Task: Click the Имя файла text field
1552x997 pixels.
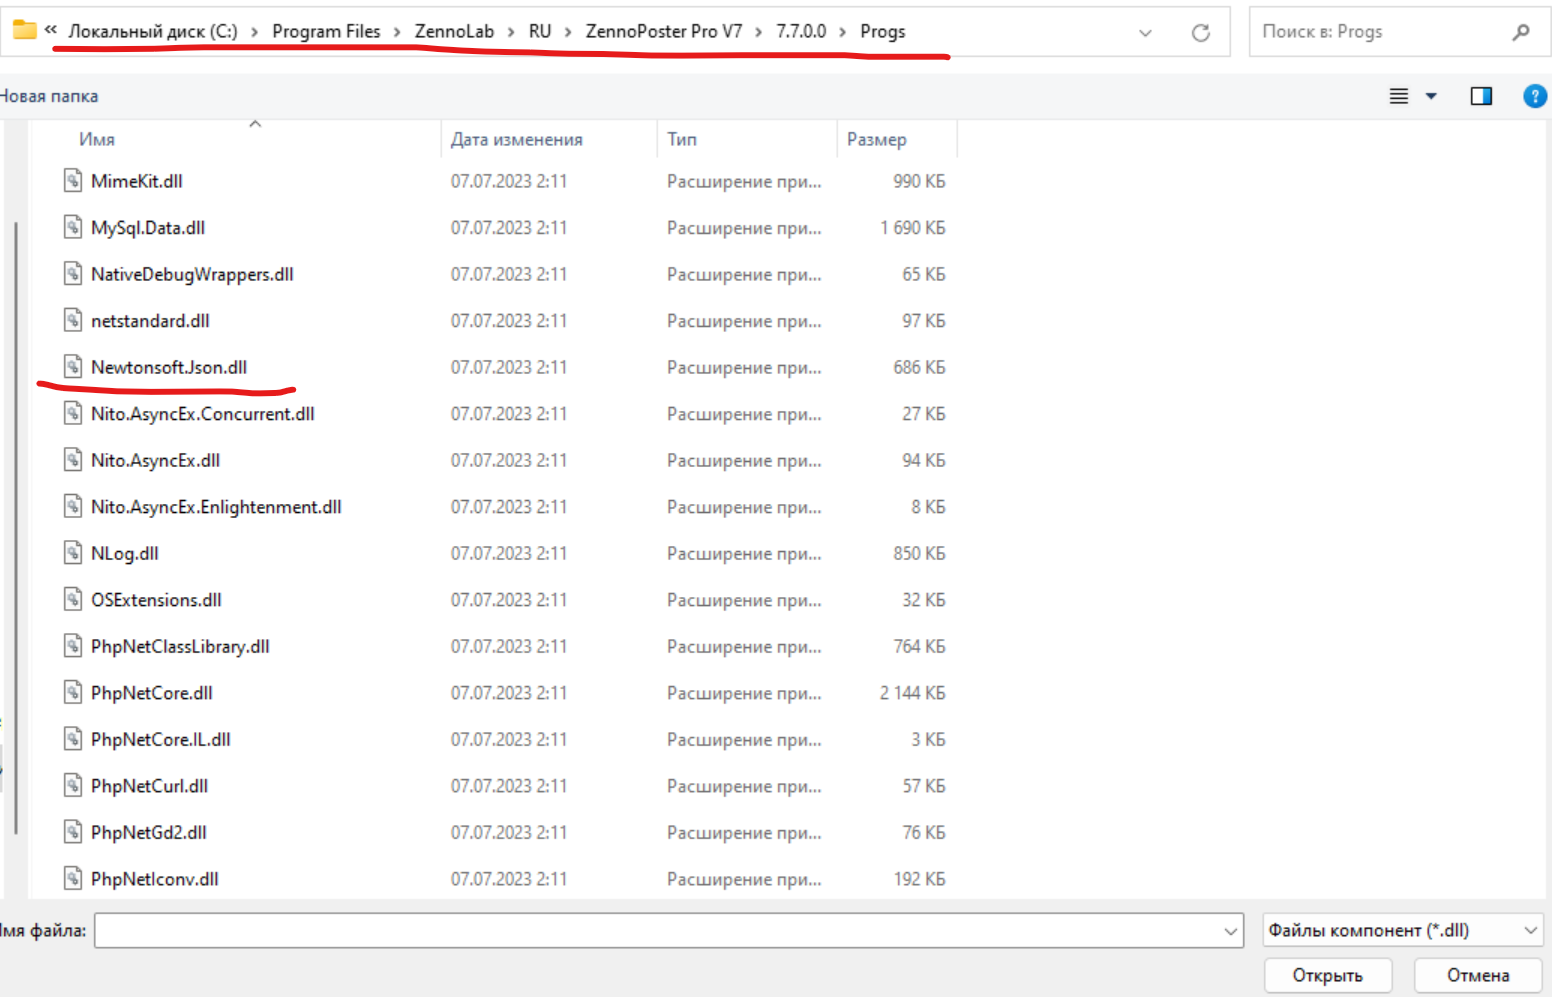Action: [669, 930]
